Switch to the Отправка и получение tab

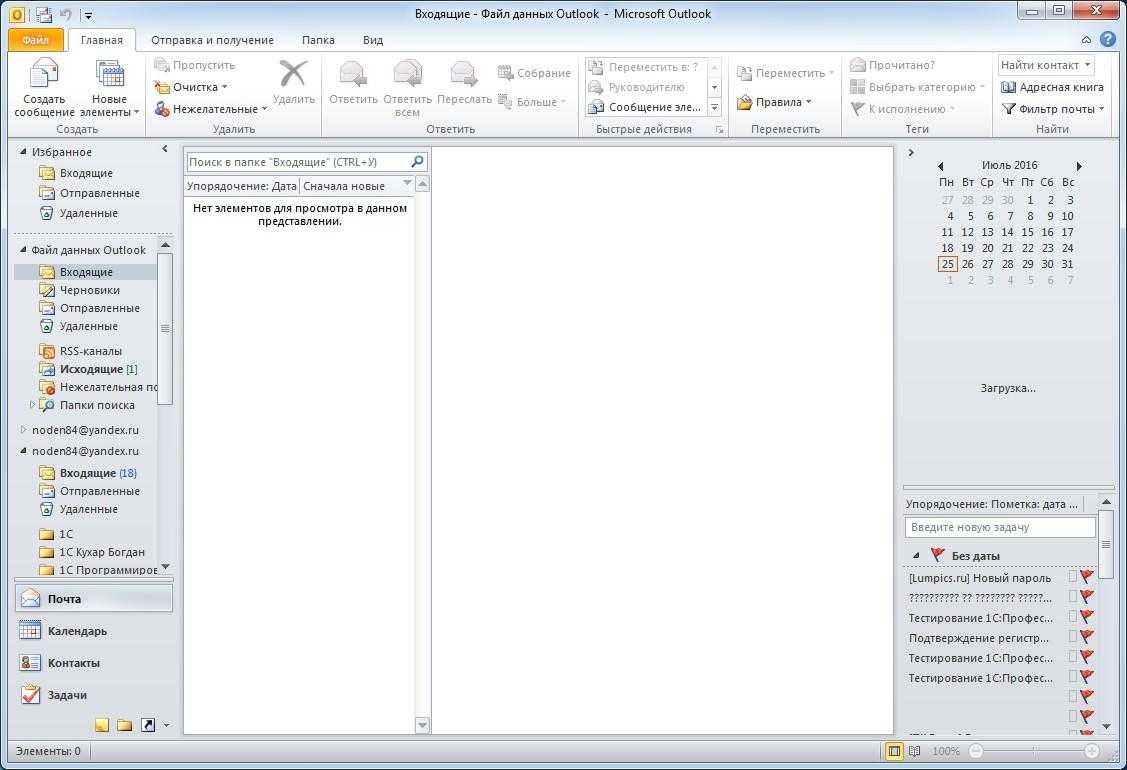[212, 40]
